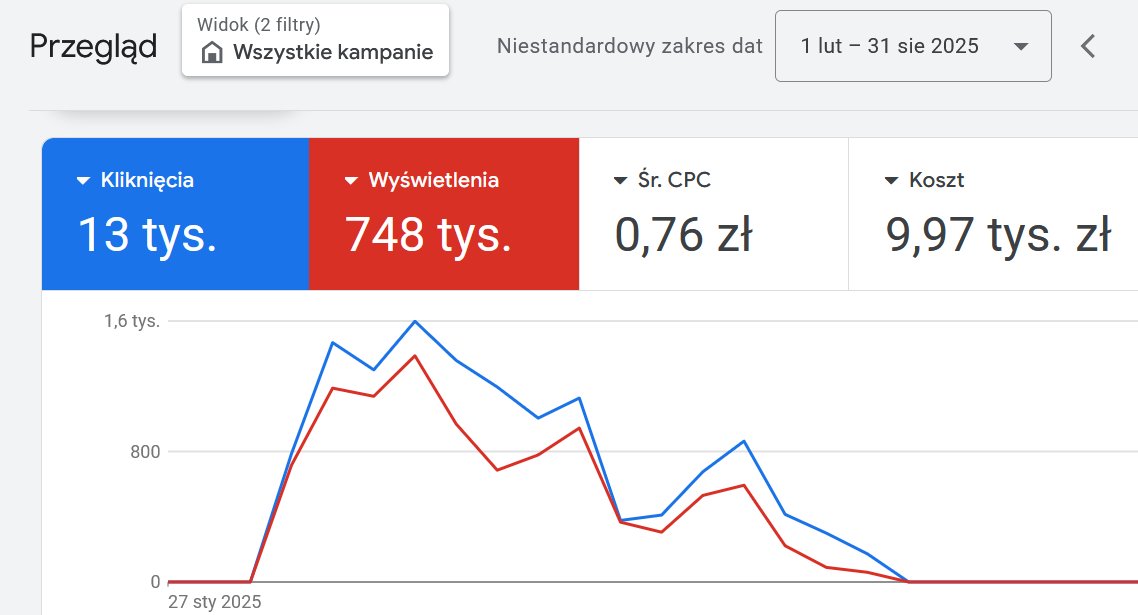The height and width of the screenshot is (615, 1138).
Task: Click the 27 sty 2025 axis label
Action: (215, 602)
